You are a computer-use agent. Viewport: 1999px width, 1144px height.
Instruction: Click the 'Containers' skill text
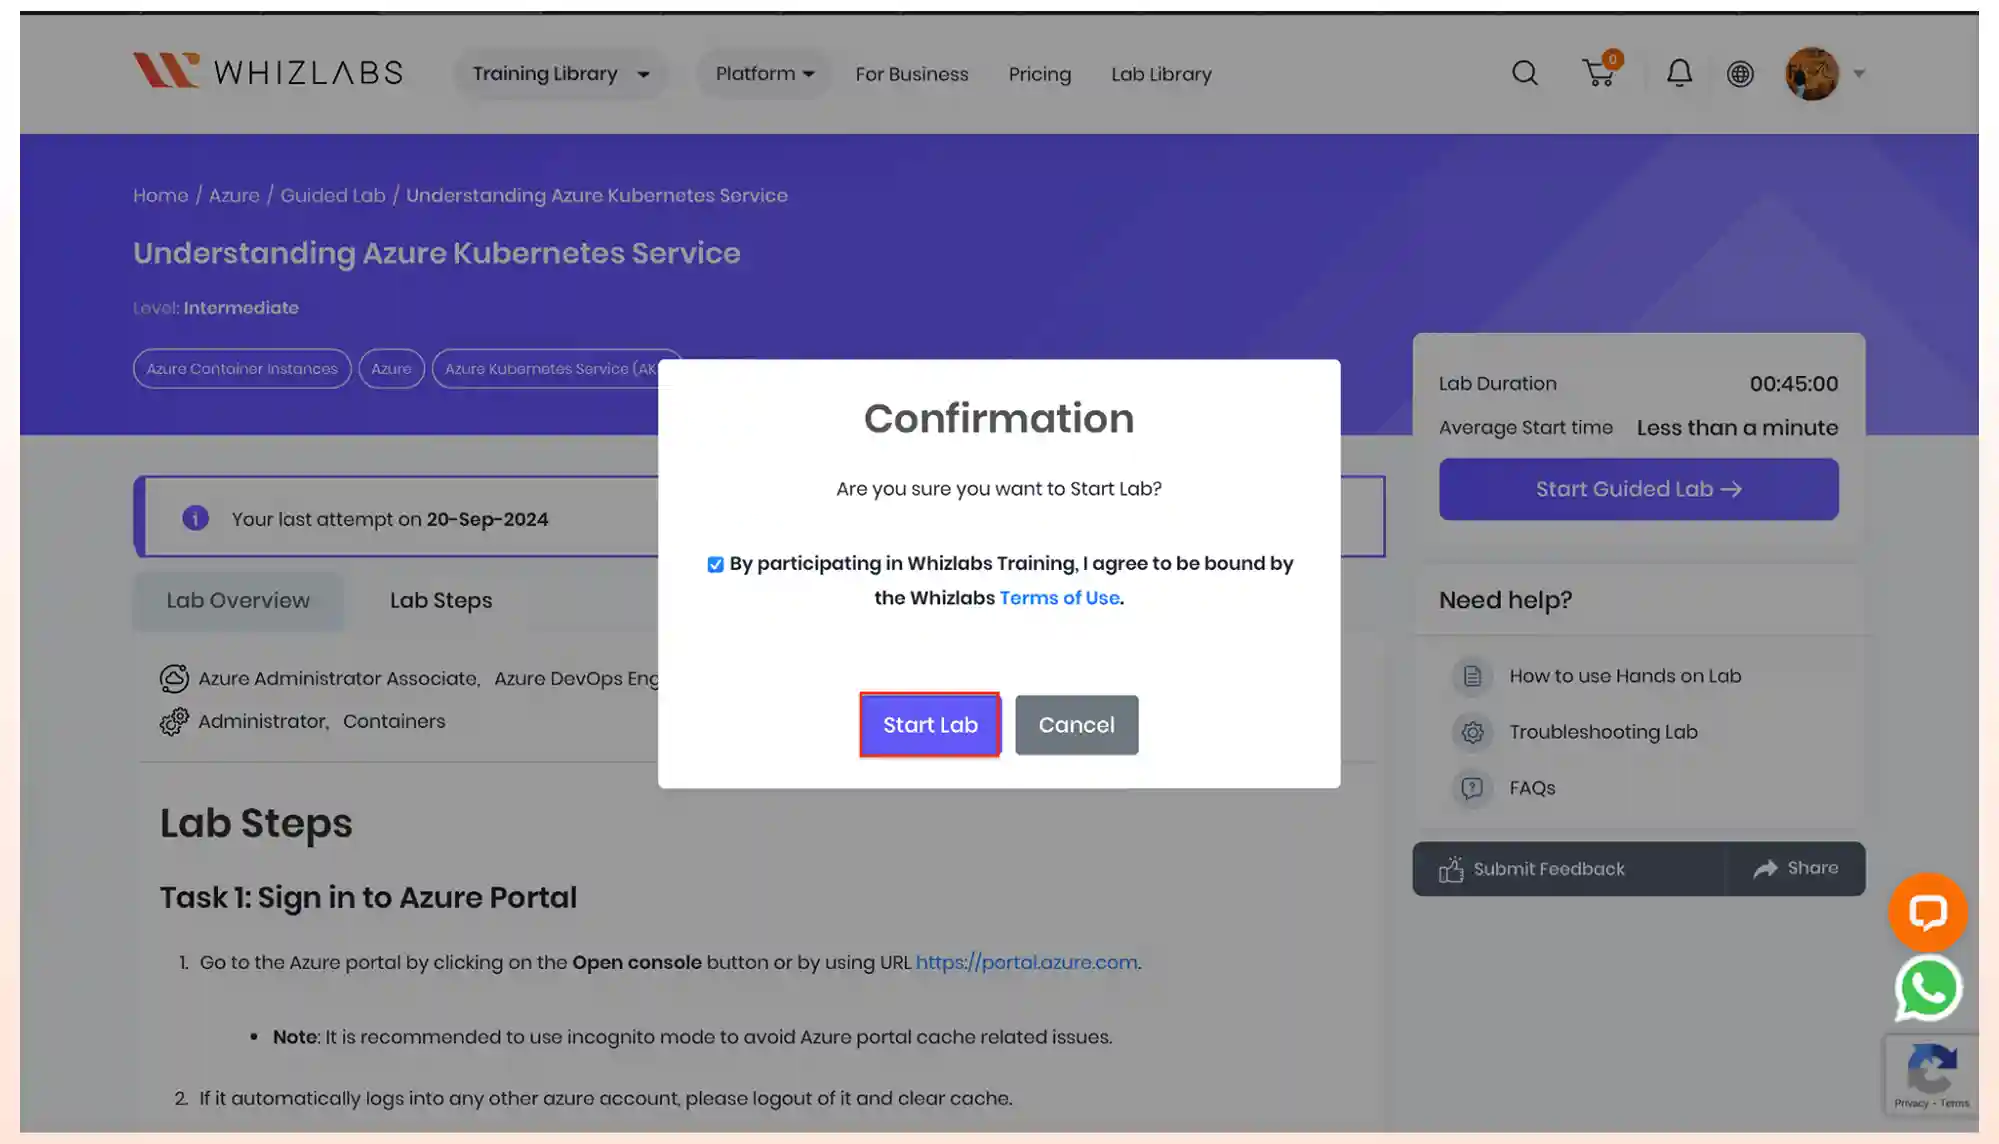click(394, 721)
